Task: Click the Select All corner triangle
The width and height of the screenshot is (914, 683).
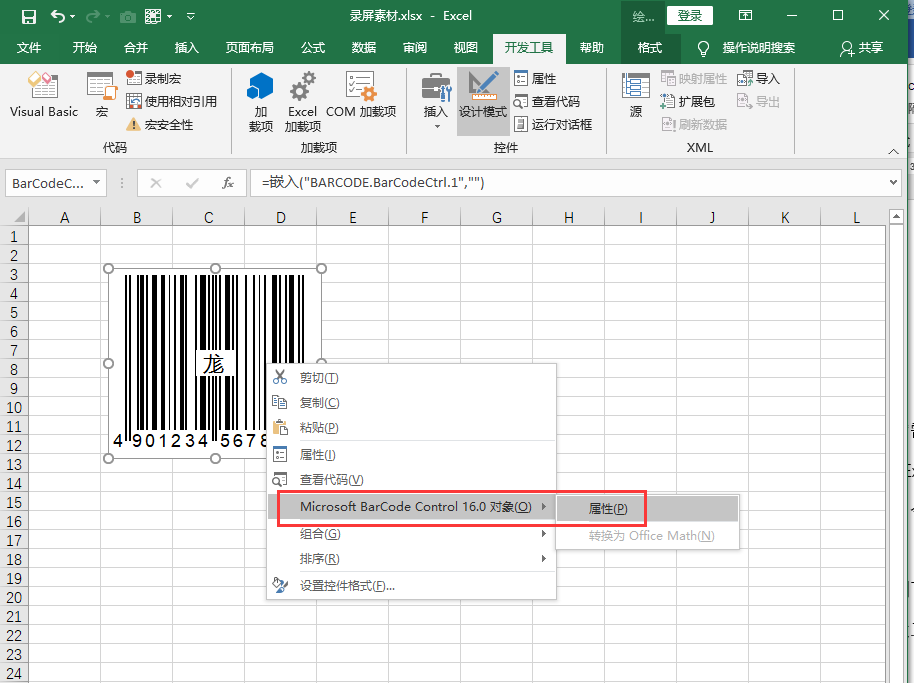Action: click(x=19, y=217)
